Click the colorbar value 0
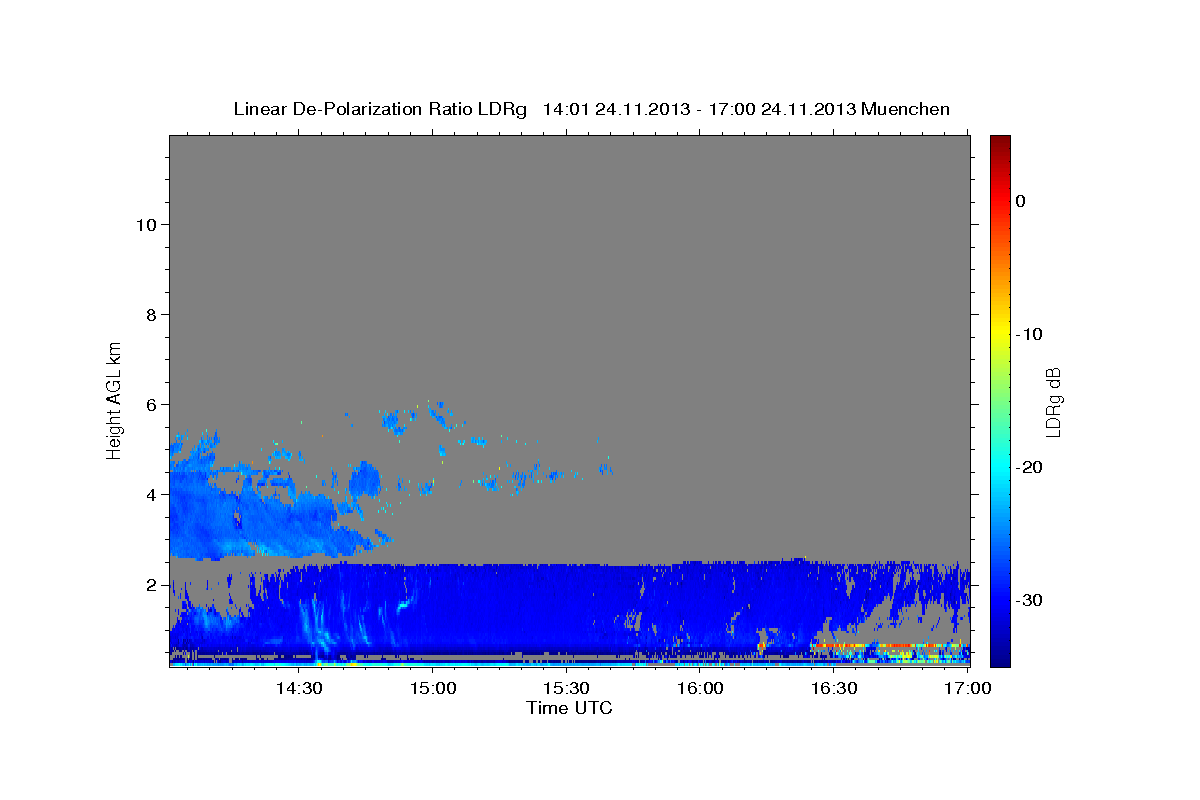This screenshot has height=800, width=1200. click(x=1020, y=201)
